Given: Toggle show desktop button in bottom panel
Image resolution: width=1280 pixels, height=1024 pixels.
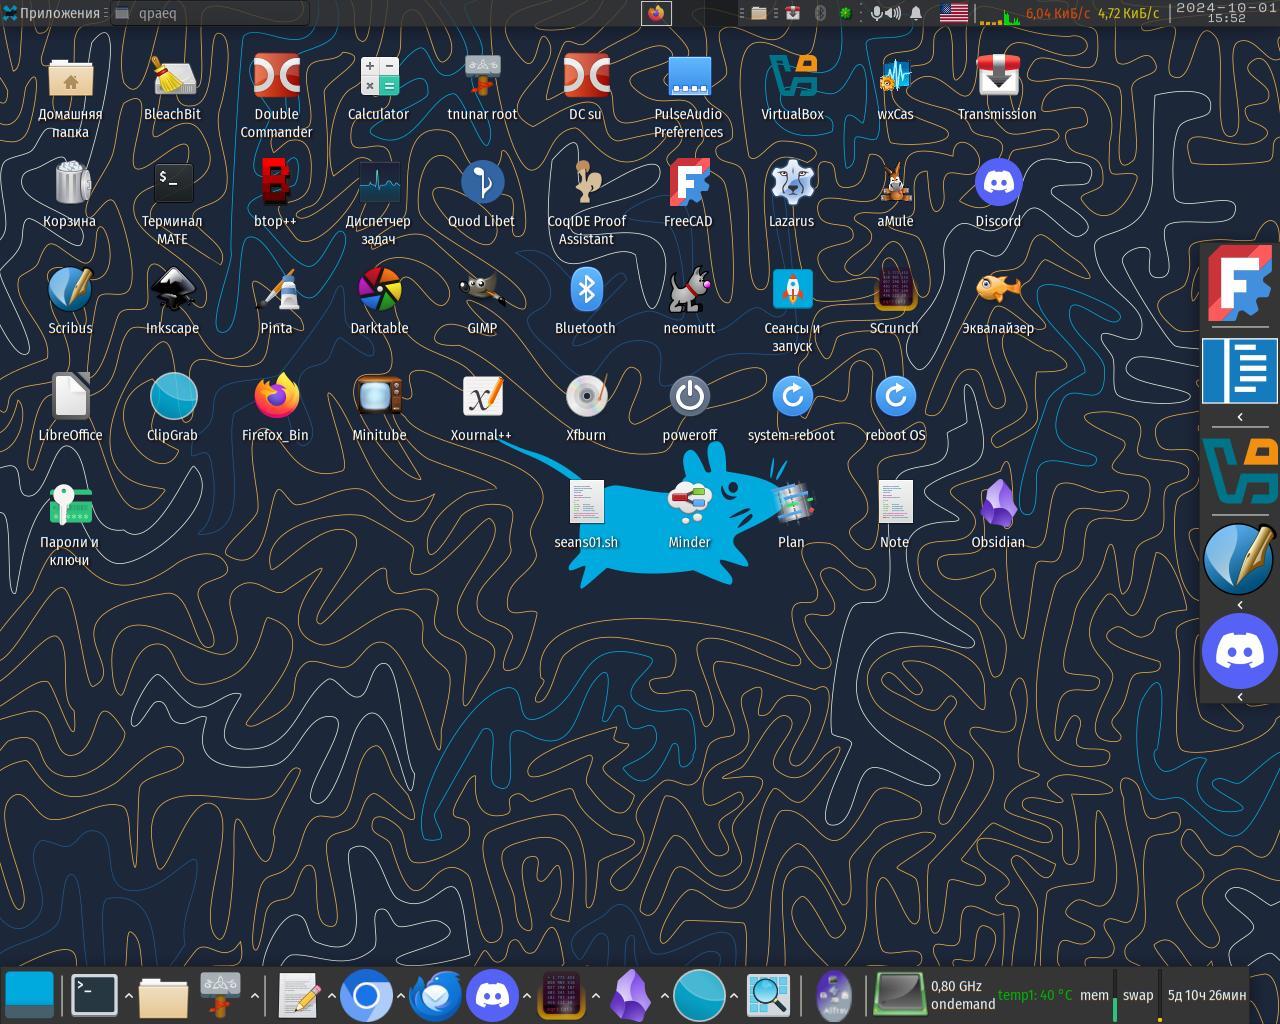Looking at the screenshot, I should point(29,995).
